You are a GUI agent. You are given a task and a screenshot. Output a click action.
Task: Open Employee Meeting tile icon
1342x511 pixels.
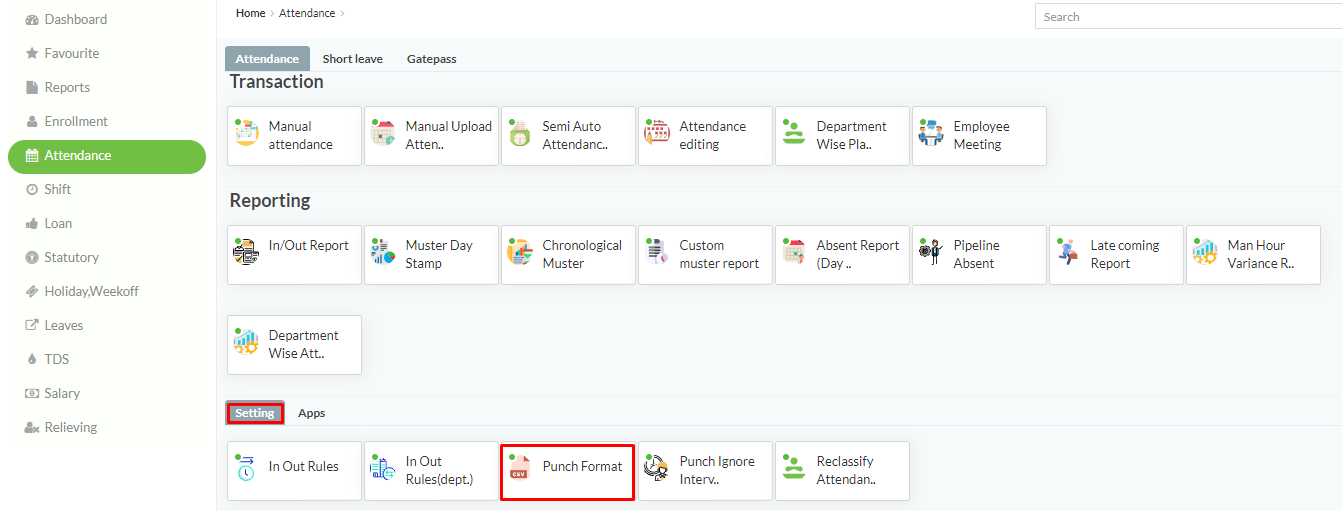click(x=931, y=133)
